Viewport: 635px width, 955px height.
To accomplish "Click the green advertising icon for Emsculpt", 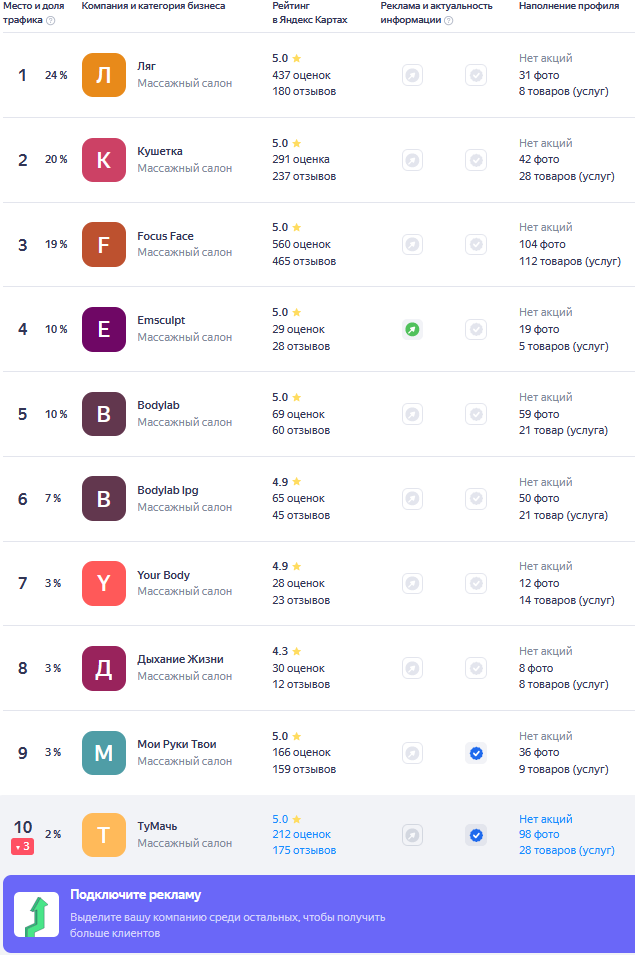I will [412, 329].
